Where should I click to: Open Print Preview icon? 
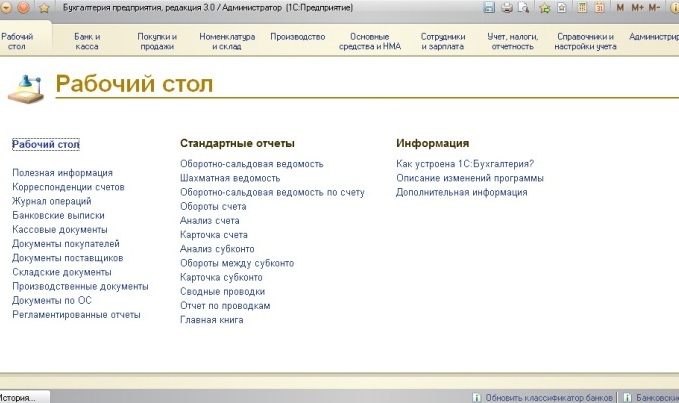pos(524,7)
